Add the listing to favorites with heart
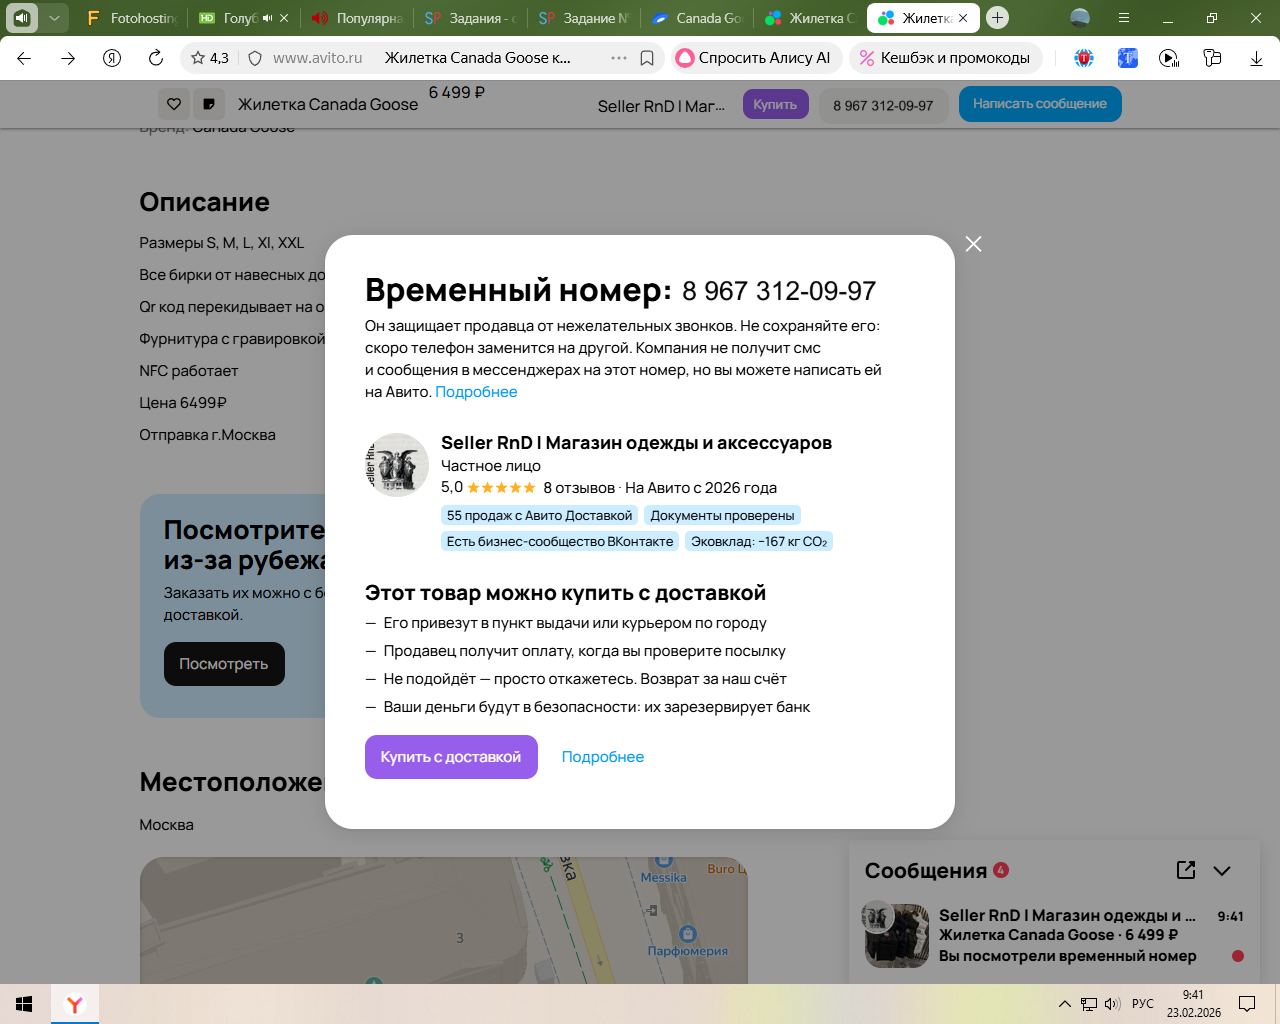The width and height of the screenshot is (1280, 1024). click(x=174, y=104)
